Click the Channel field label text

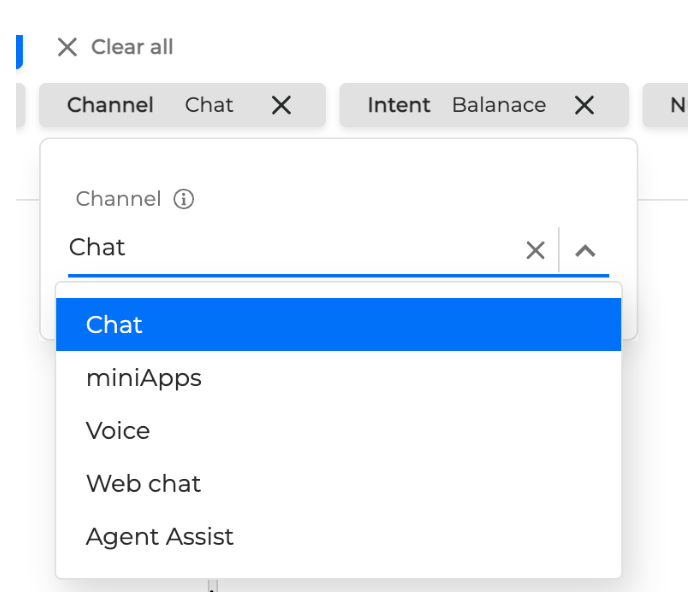coord(118,199)
